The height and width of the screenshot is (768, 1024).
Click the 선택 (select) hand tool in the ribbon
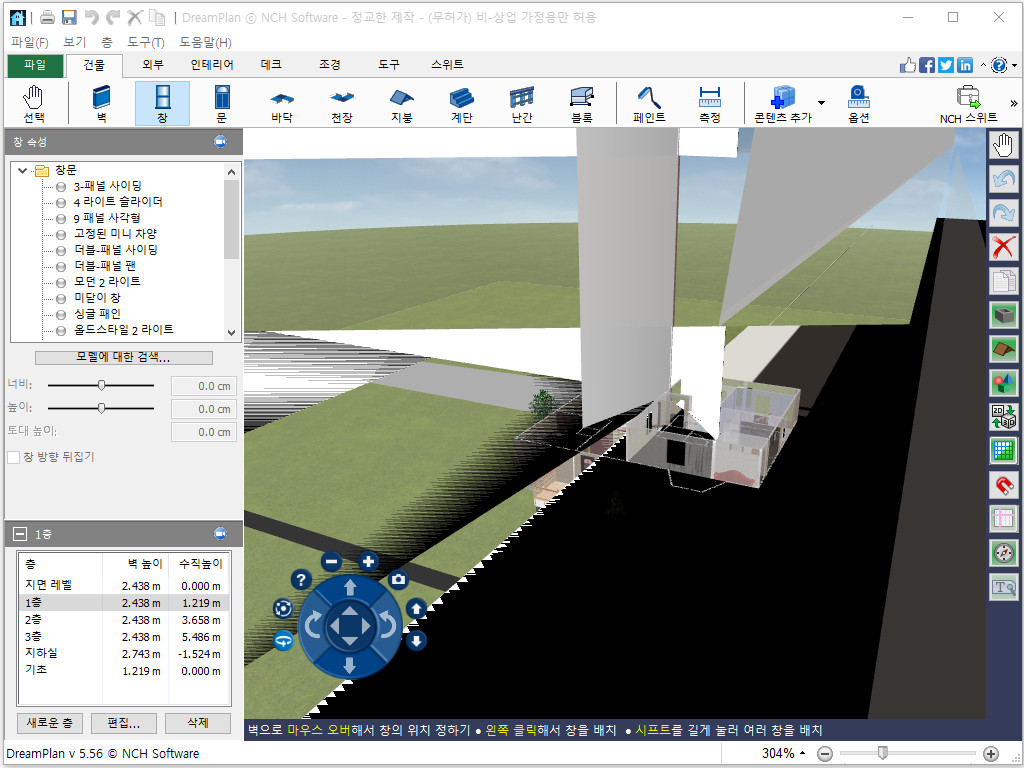34,104
